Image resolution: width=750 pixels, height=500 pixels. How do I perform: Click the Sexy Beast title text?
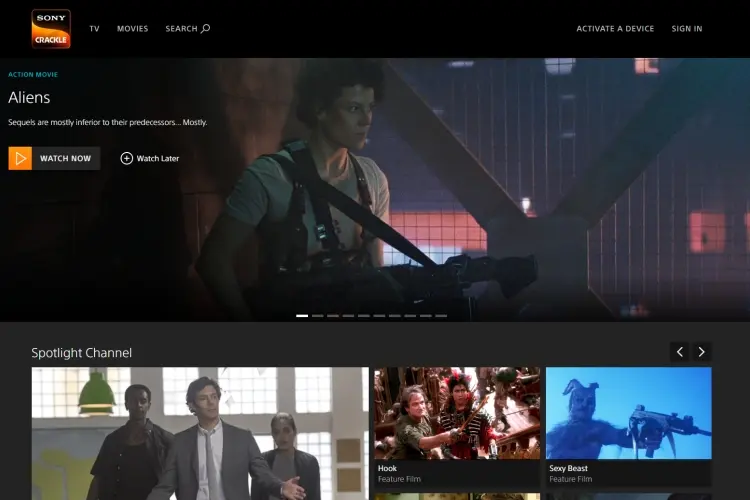tap(568, 468)
